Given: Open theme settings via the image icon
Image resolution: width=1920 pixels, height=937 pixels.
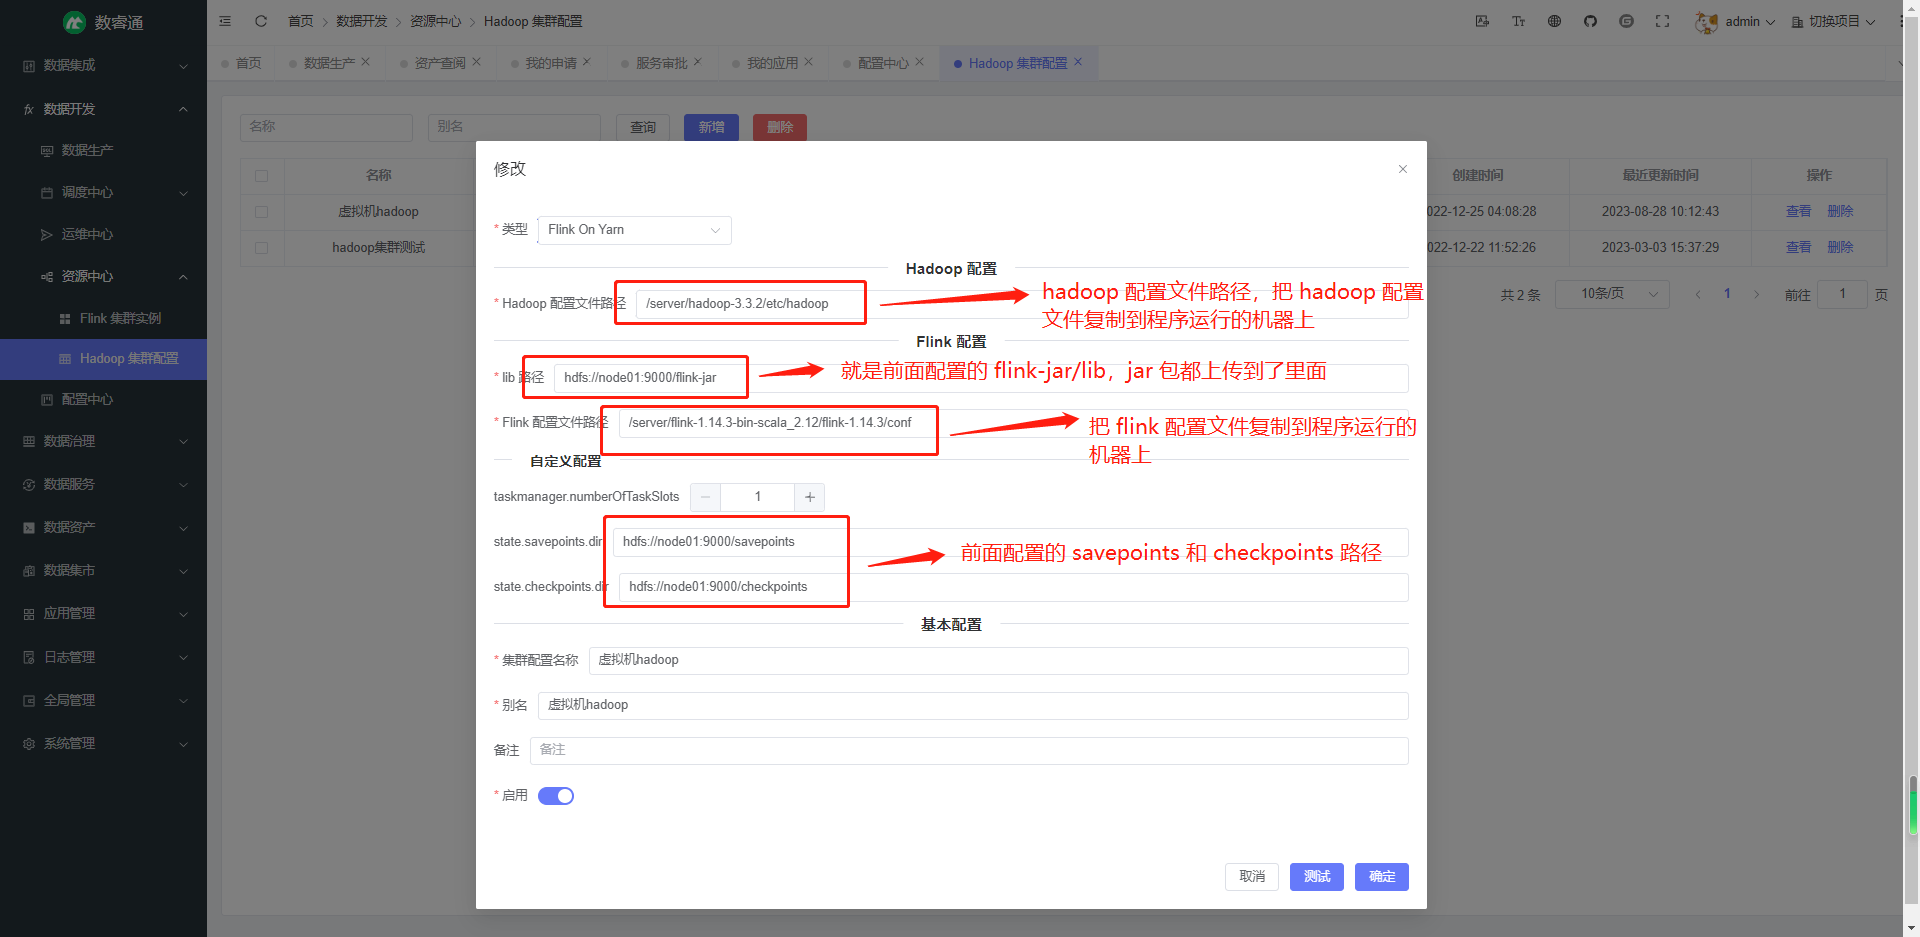Looking at the screenshot, I should coord(1482,20).
